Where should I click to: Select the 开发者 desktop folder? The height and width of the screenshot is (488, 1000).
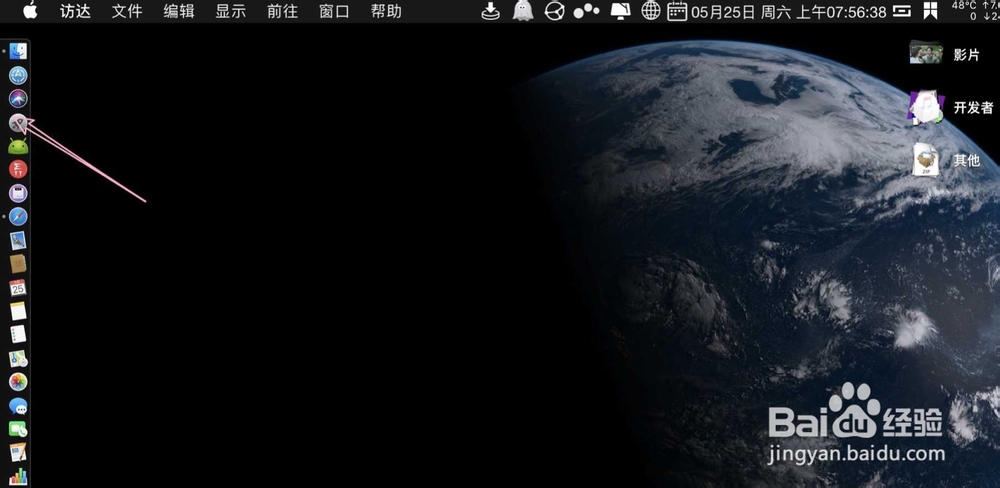pyautogui.click(x=926, y=107)
